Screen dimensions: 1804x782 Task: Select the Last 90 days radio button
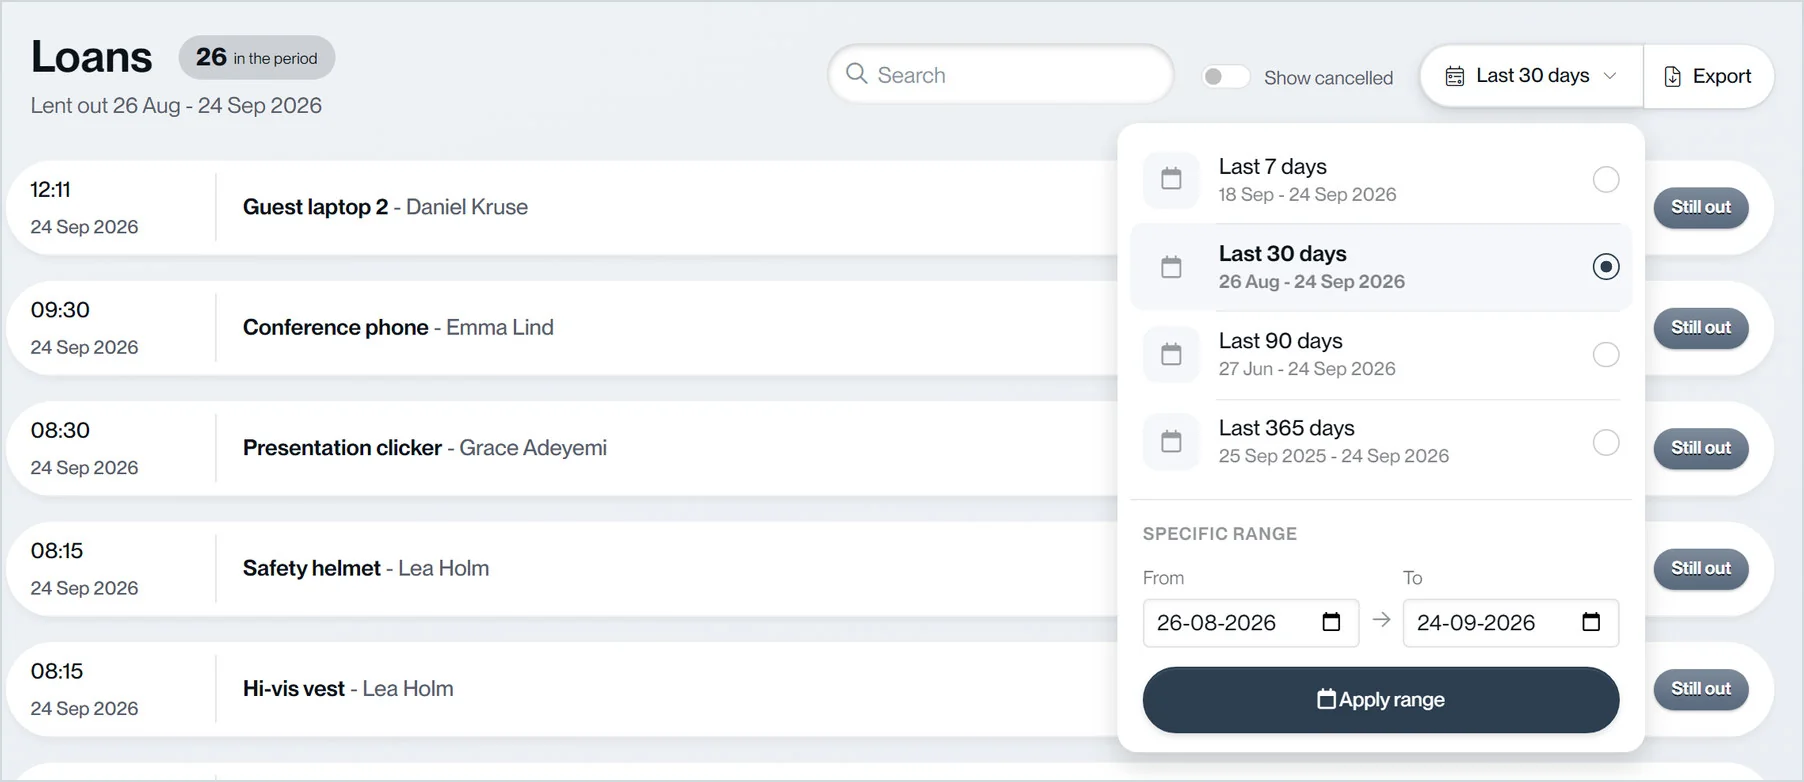(1606, 354)
